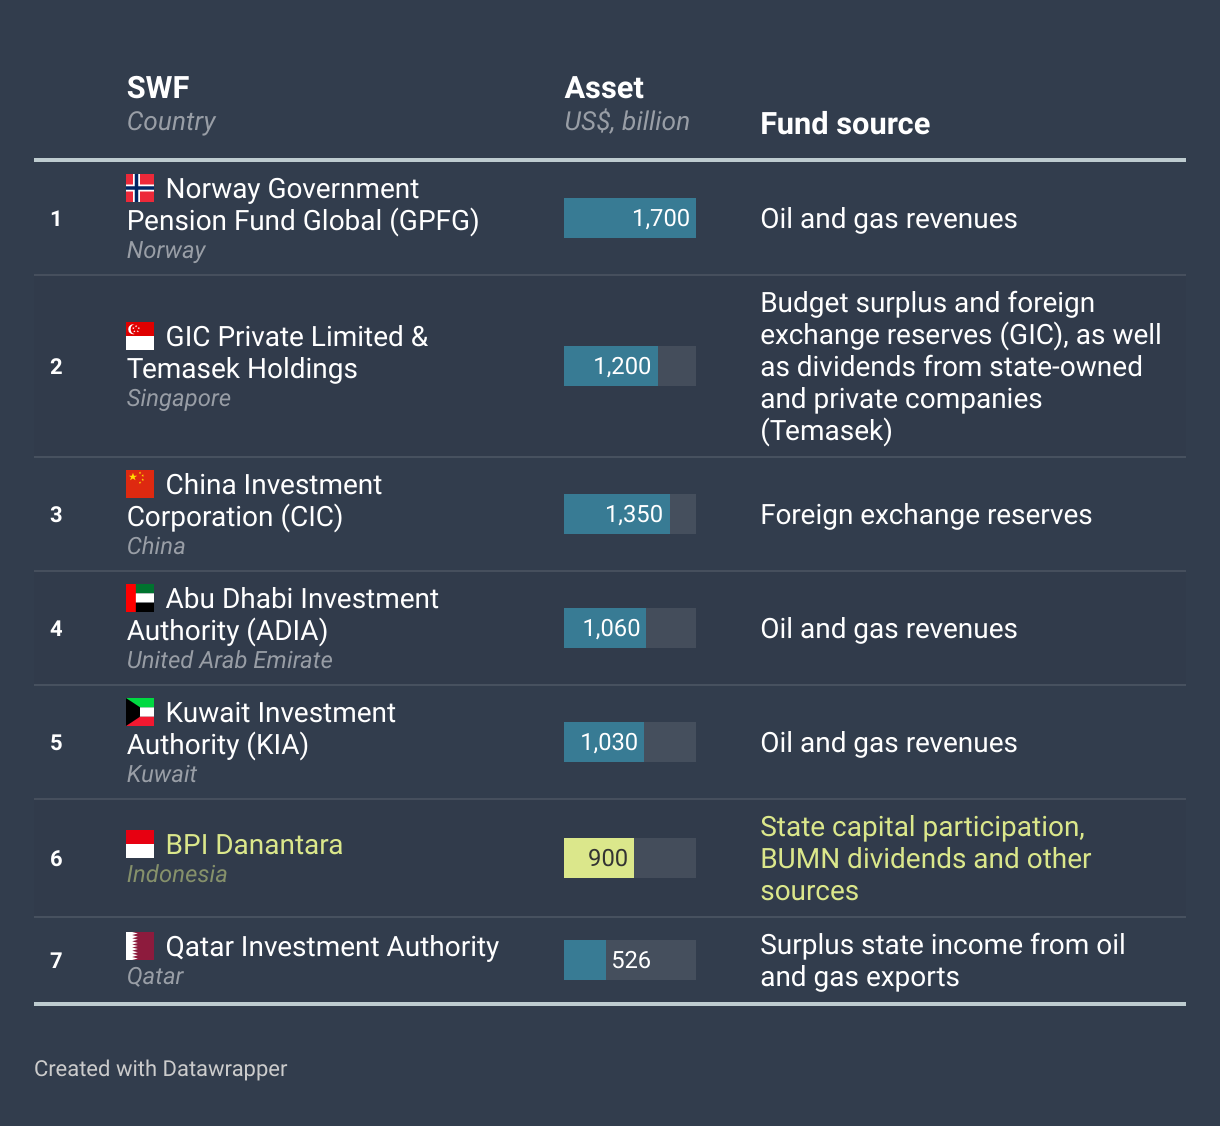
Task: Click the SWF column header
Action: click(158, 88)
